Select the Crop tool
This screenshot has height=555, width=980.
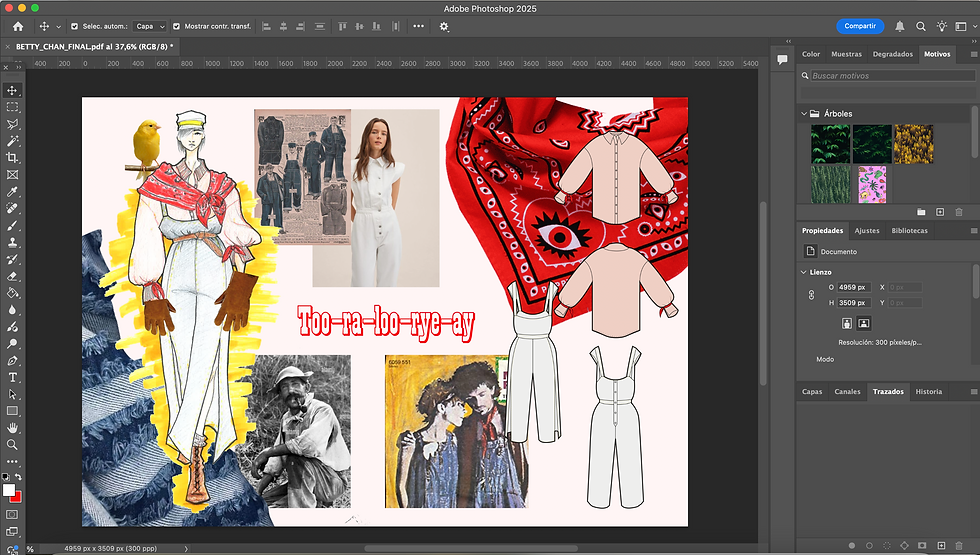[12, 158]
